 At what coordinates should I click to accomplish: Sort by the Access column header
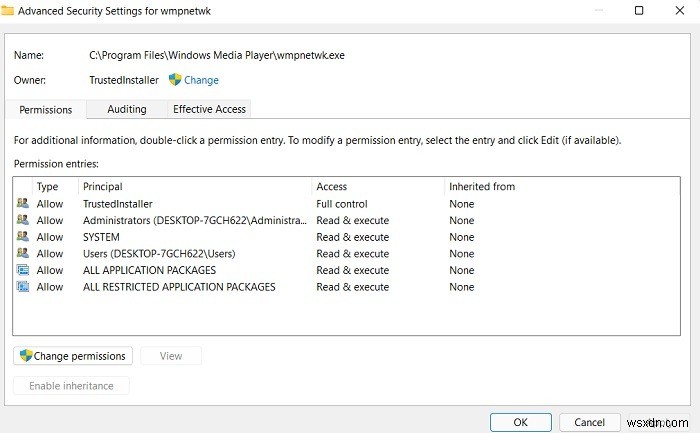coord(378,187)
